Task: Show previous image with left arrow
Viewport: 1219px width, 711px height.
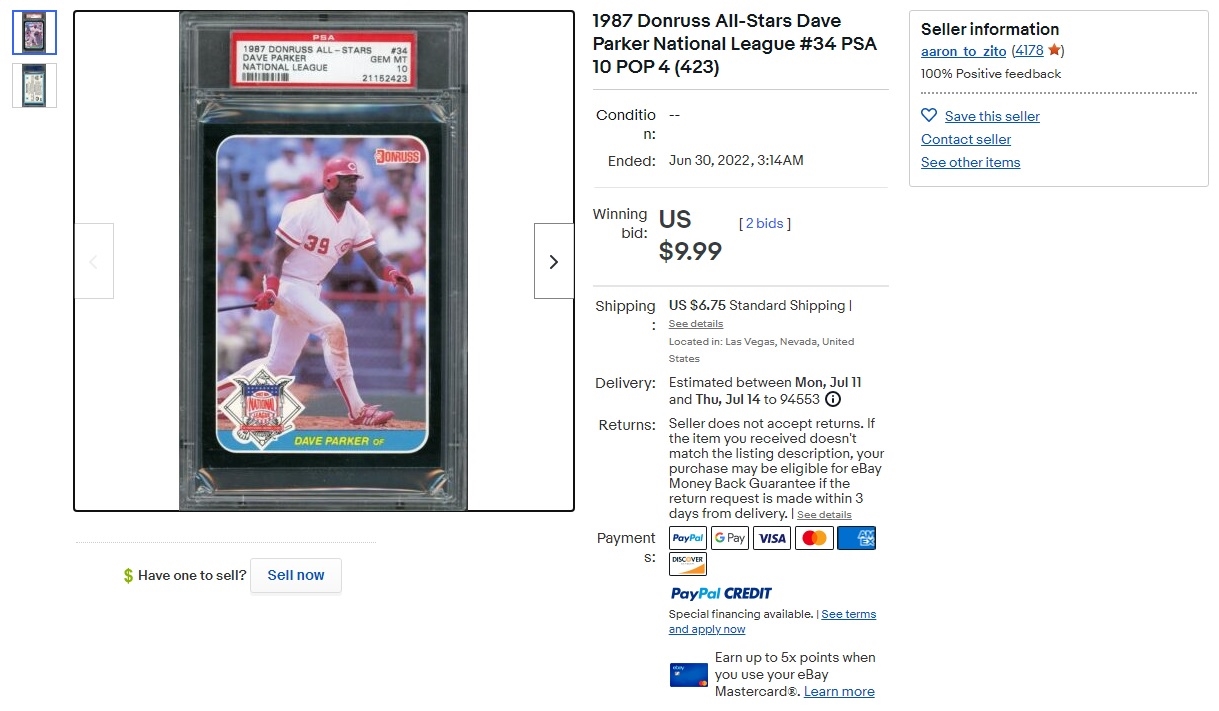Action: click(x=94, y=261)
